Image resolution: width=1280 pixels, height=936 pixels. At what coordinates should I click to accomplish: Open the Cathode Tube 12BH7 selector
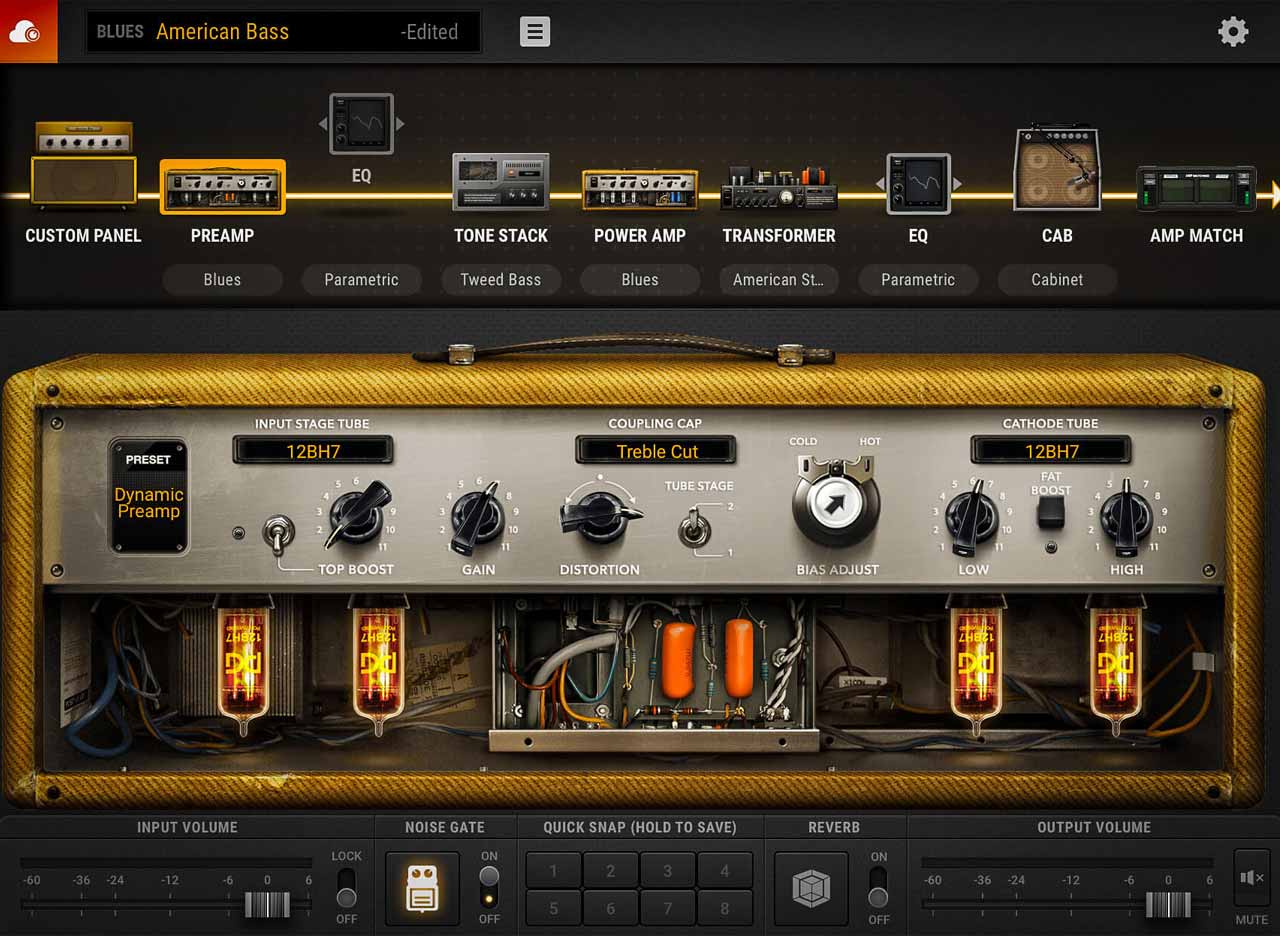coord(1051,451)
